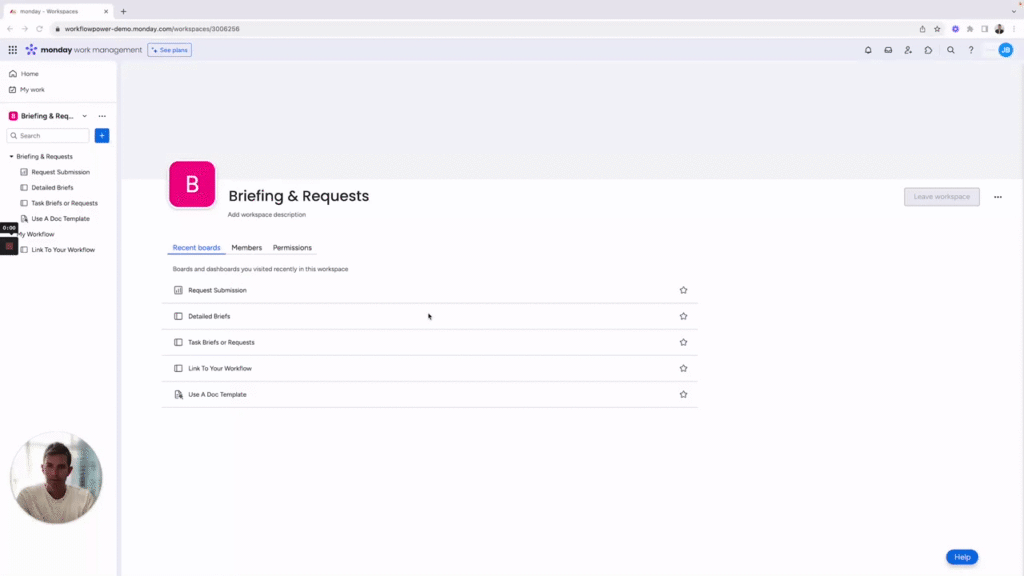Click the Leave workspace button
This screenshot has height=576, width=1024.
click(x=942, y=197)
